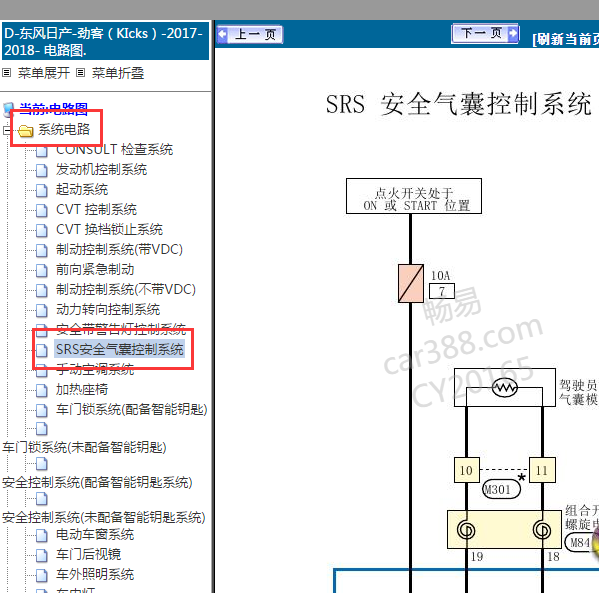Open 制动控制系统(不带VDC) diagram
Viewport: 599px width, 593px height.
[126, 289]
